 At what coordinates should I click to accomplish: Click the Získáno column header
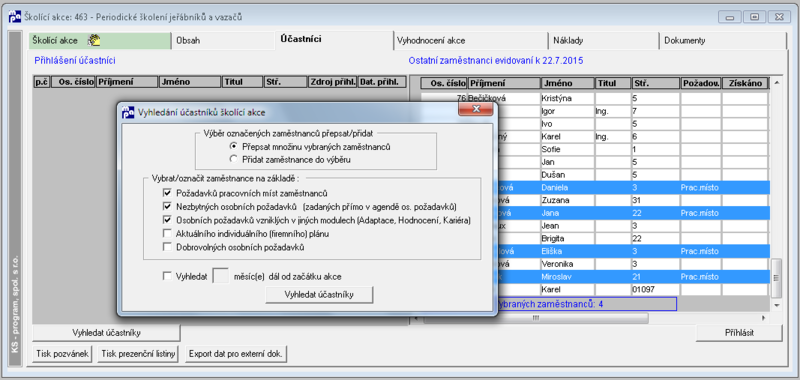click(745, 83)
